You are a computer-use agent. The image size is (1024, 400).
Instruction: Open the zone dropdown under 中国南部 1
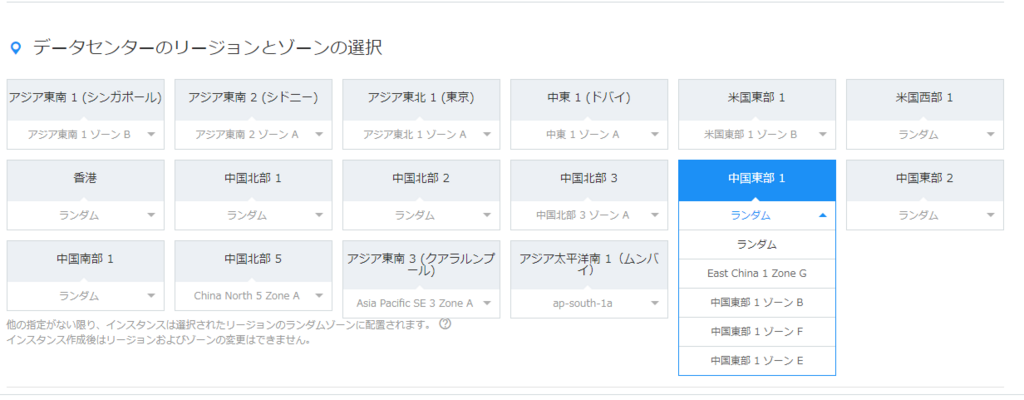click(x=86, y=296)
